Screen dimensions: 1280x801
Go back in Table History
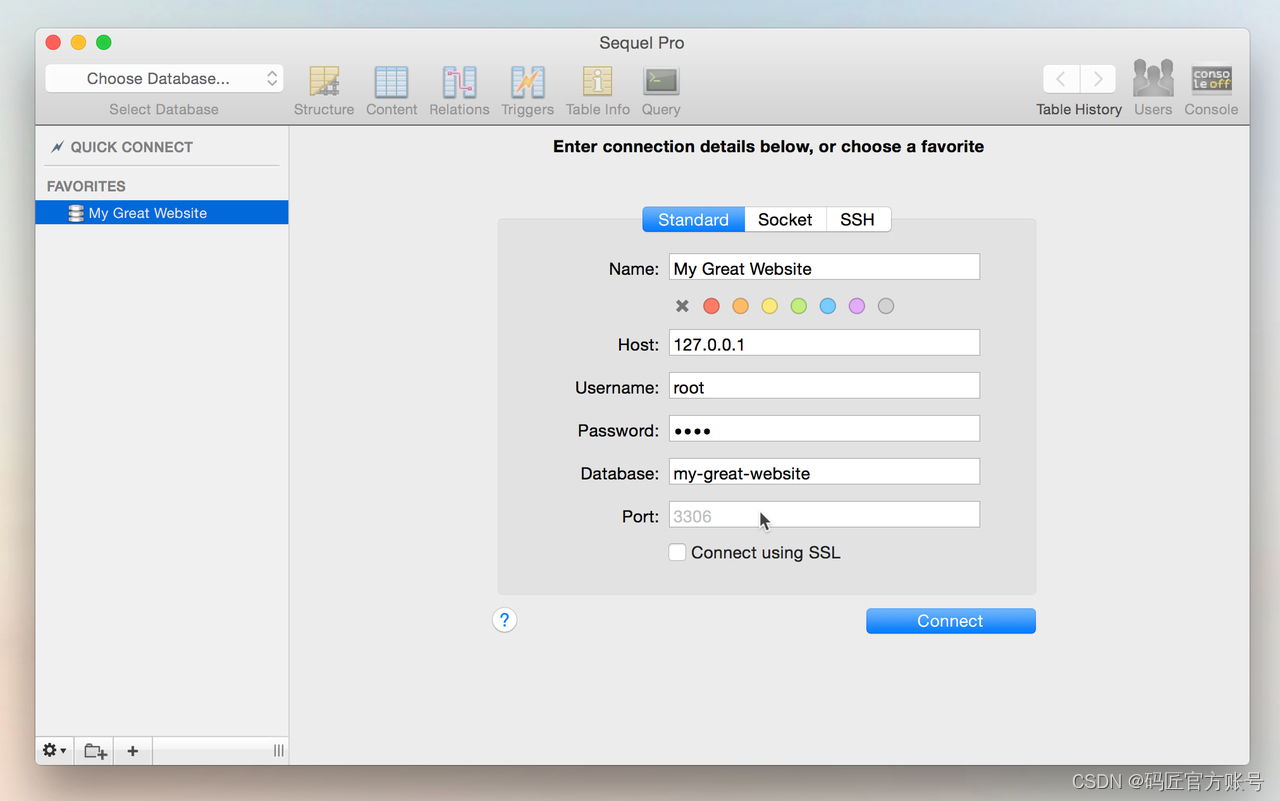click(1061, 79)
